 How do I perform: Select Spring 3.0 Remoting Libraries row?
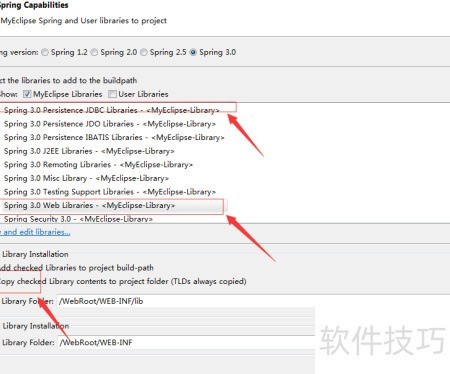[x=98, y=165]
